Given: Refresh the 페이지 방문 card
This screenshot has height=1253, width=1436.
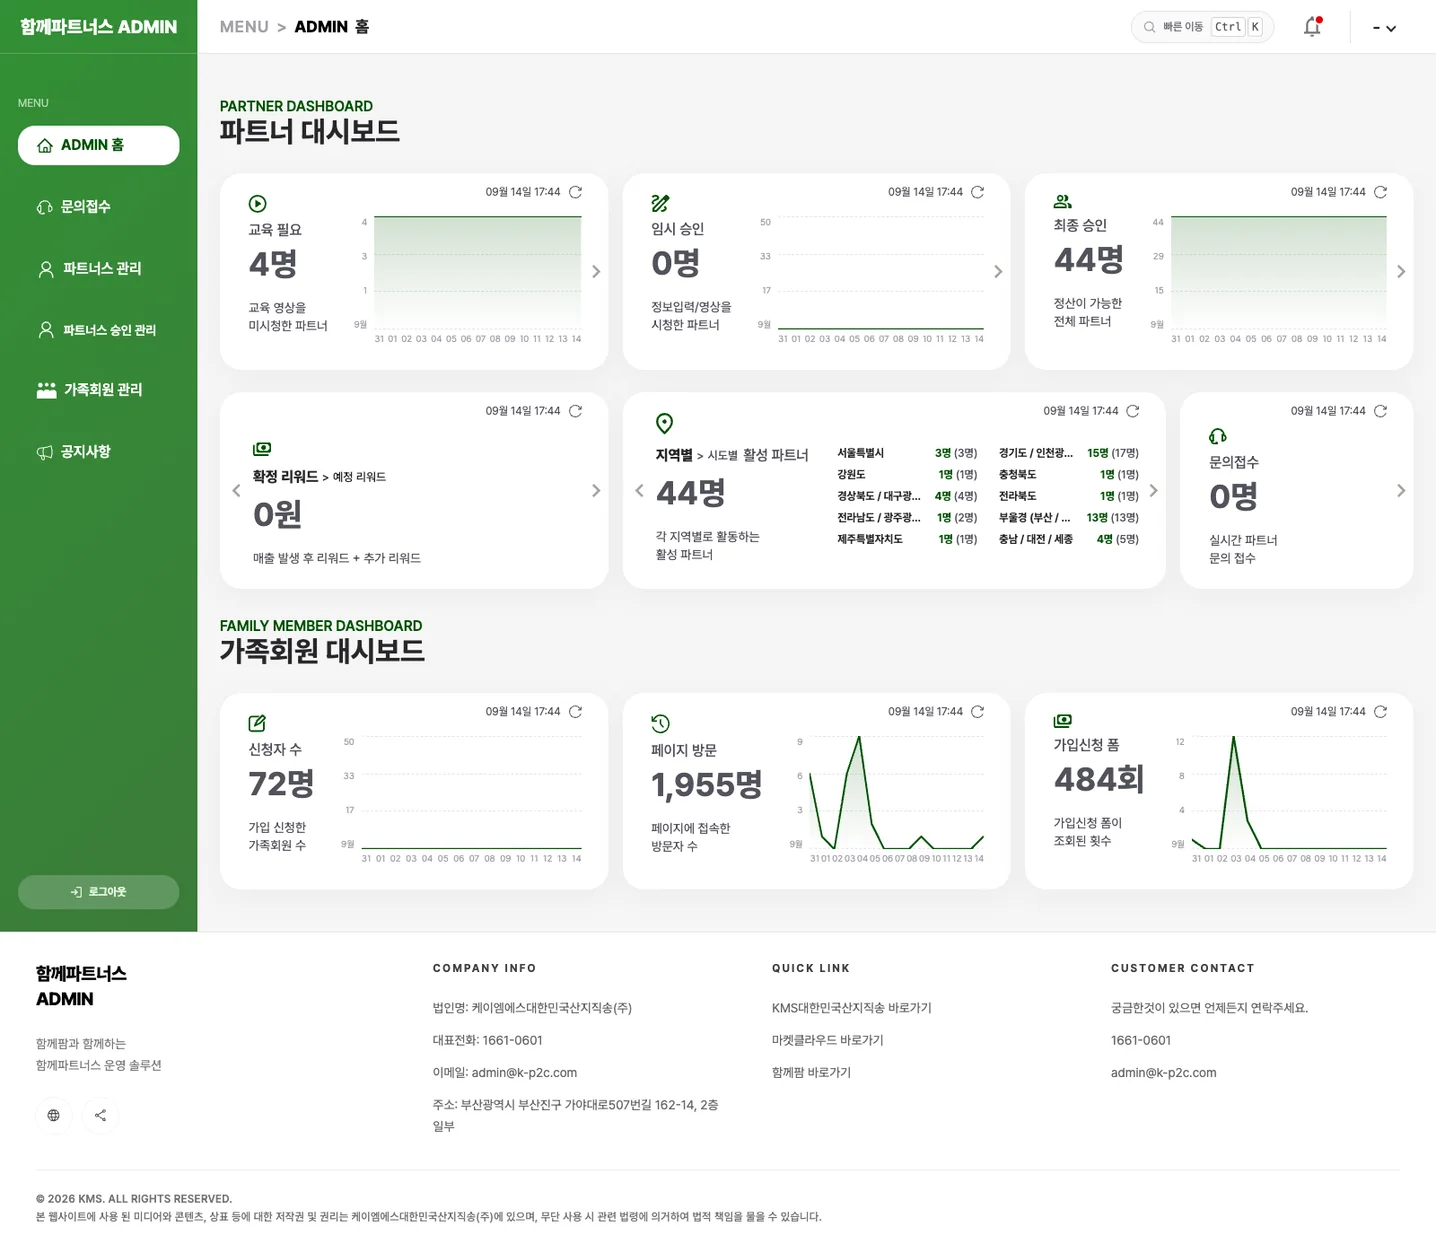Looking at the screenshot, I should pyautogui.click(x=978, y=712).
